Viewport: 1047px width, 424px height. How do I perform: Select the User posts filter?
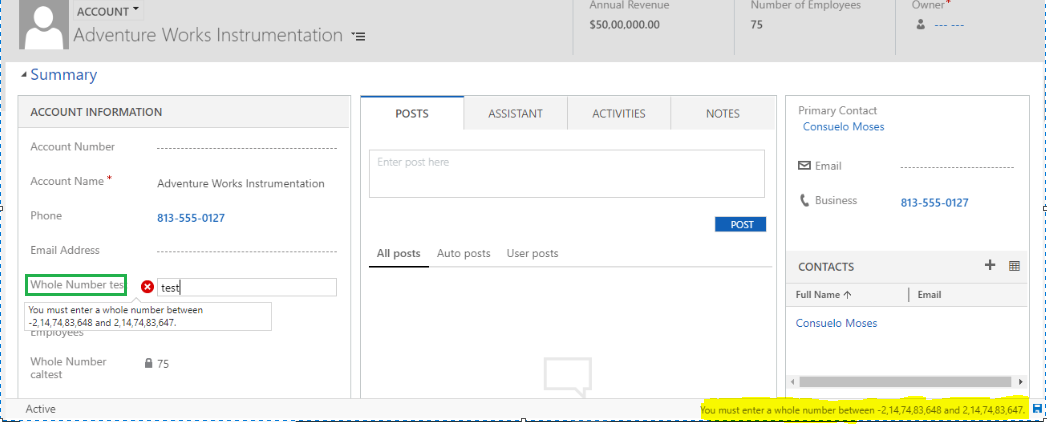point(532,254)
